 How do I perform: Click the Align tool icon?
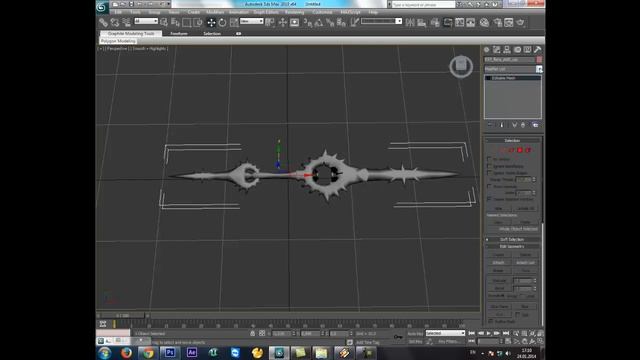tap(422, 22)
